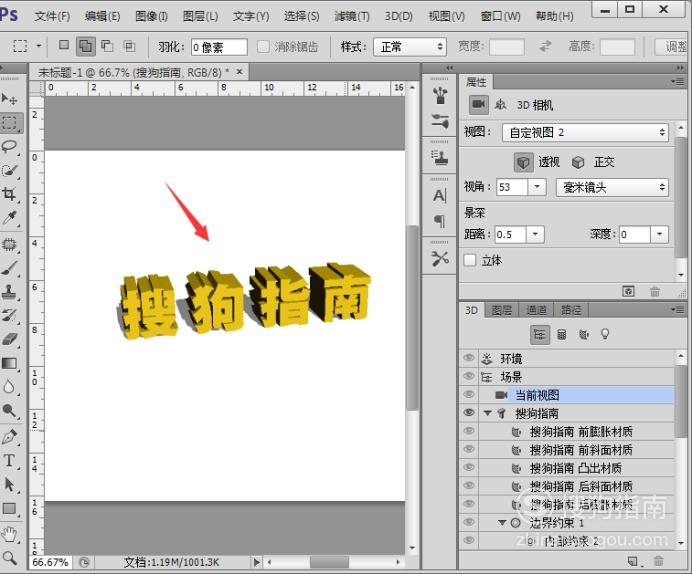The image size is (692, 574).
Task: Enable the 立体 stereo checkbox
Action: pyautogui.click(x=470, y=260)
